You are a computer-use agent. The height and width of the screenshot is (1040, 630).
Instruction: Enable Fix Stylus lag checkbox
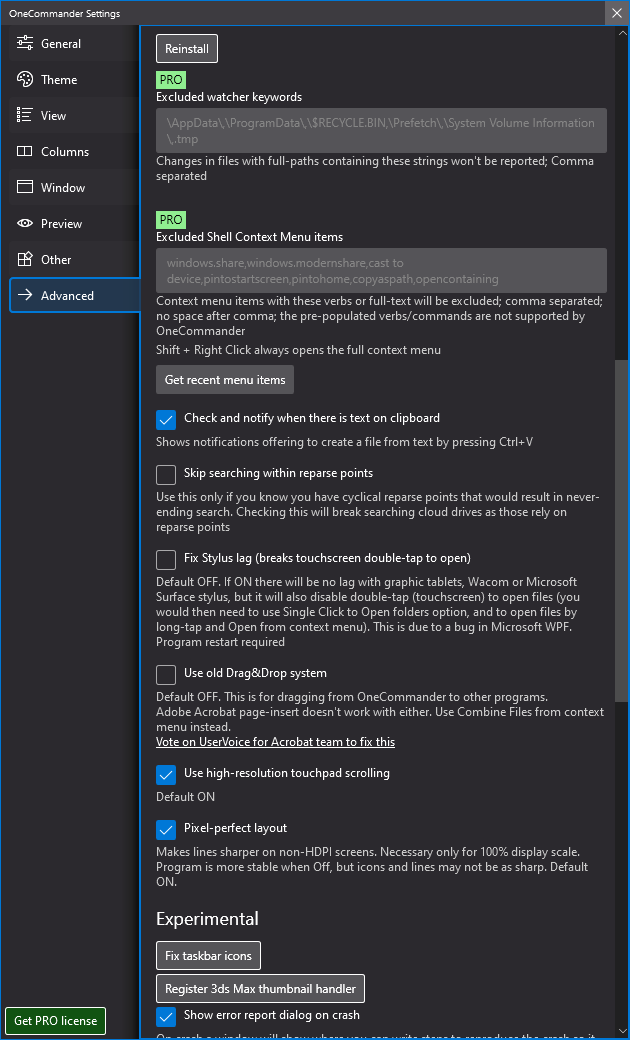[166, 559]
